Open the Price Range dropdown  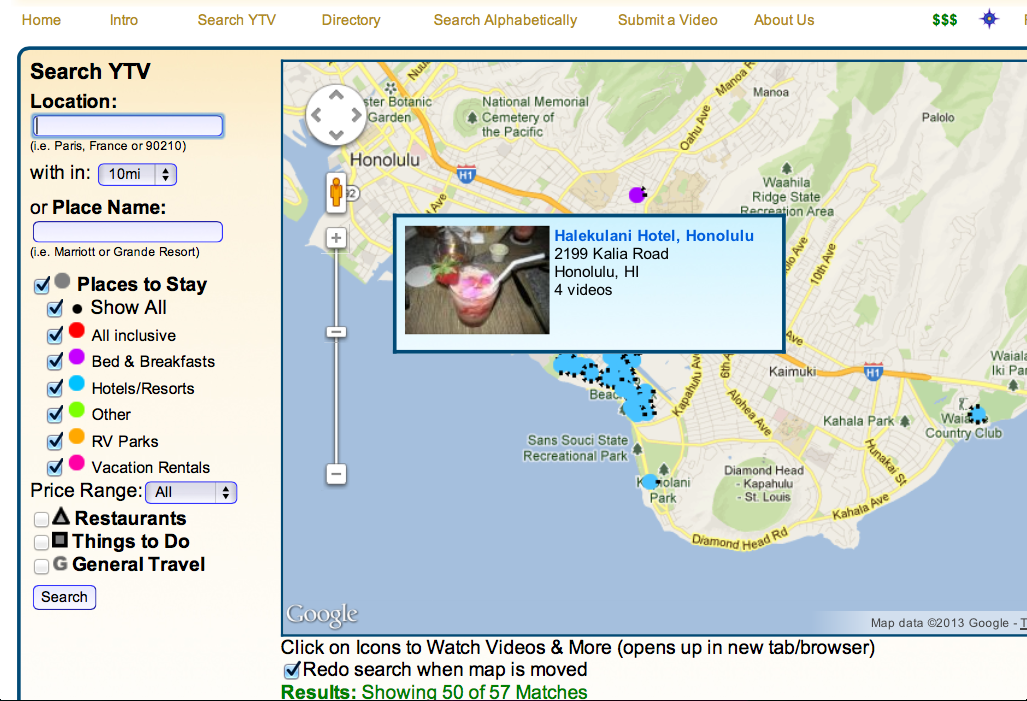(x=191, y=493)
